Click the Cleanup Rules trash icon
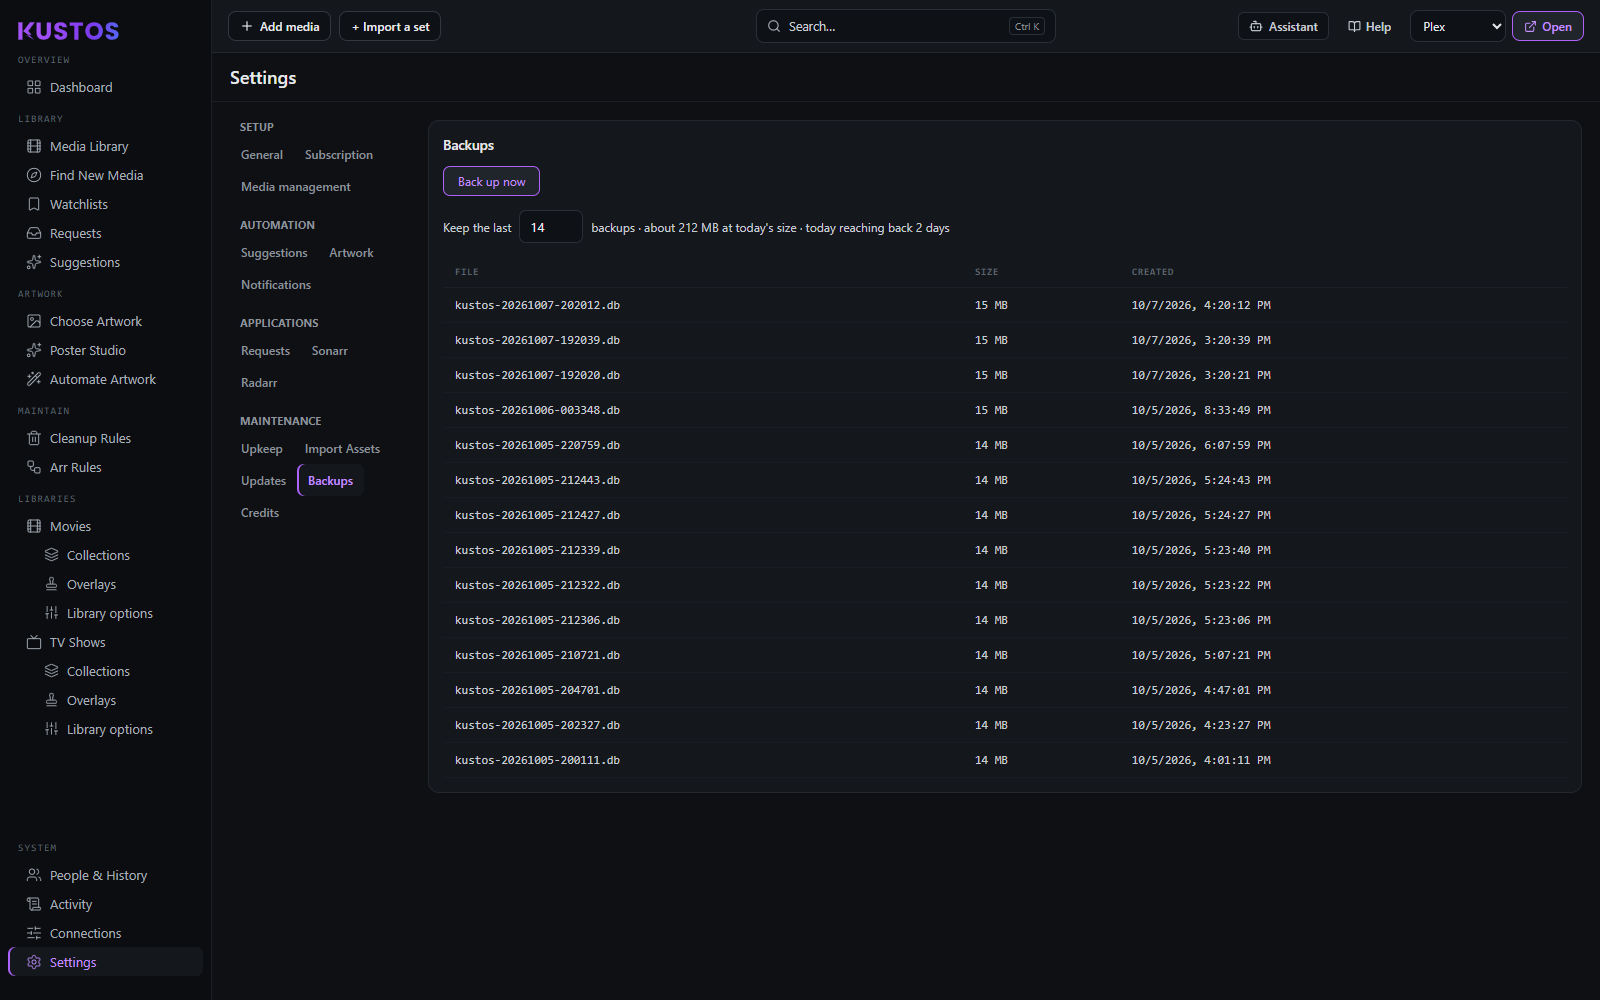1600x1000 pixels. coord(34,438)
